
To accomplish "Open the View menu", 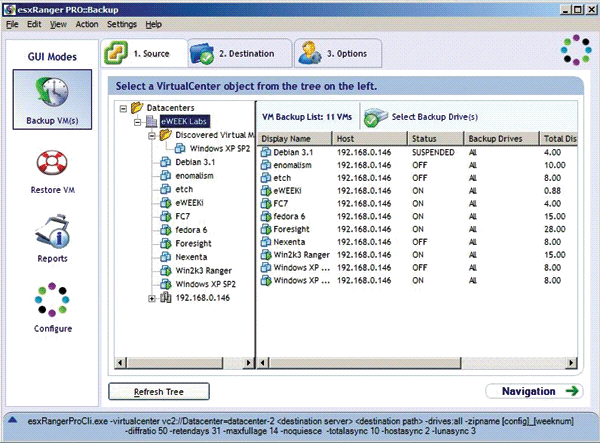I will pyautogui.click(x=58, y=24).
